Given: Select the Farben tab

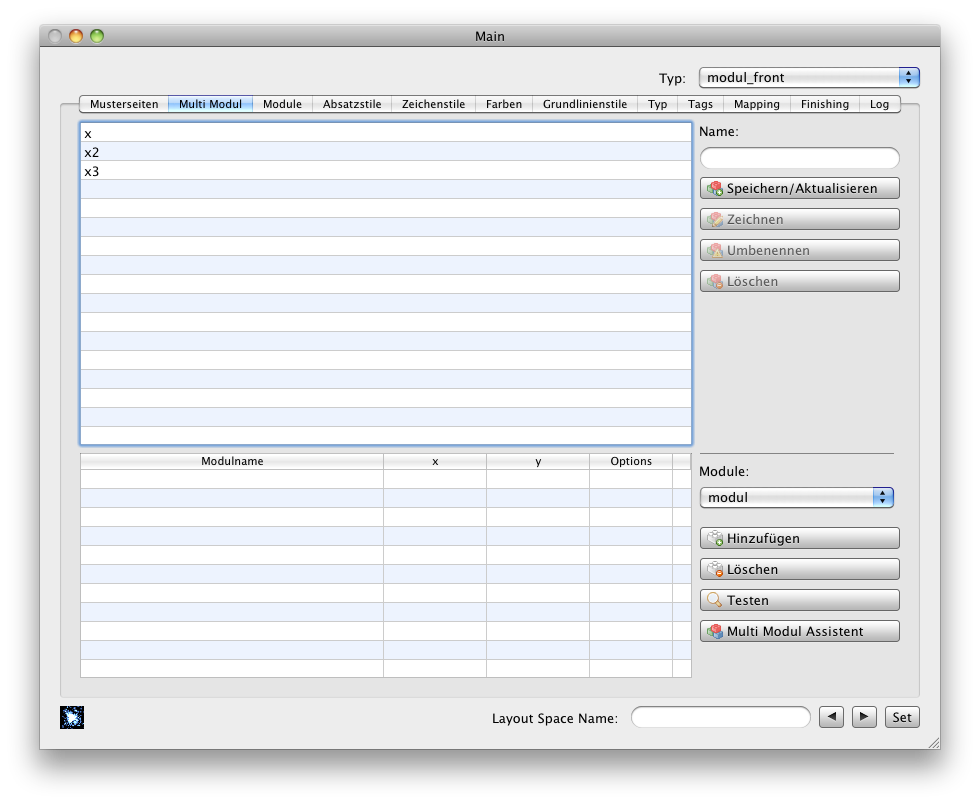Looking at the screenshot, I should [504, 104].
